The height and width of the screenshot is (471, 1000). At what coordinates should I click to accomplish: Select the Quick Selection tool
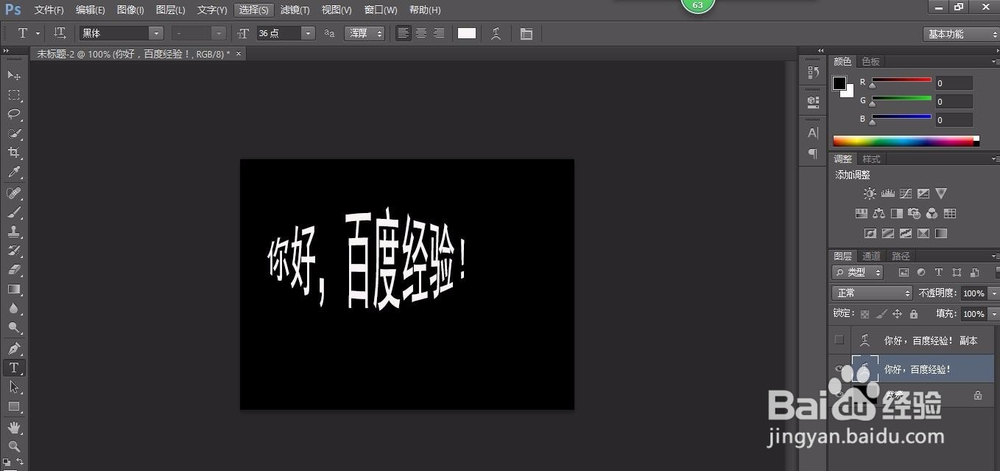[14, 134]
